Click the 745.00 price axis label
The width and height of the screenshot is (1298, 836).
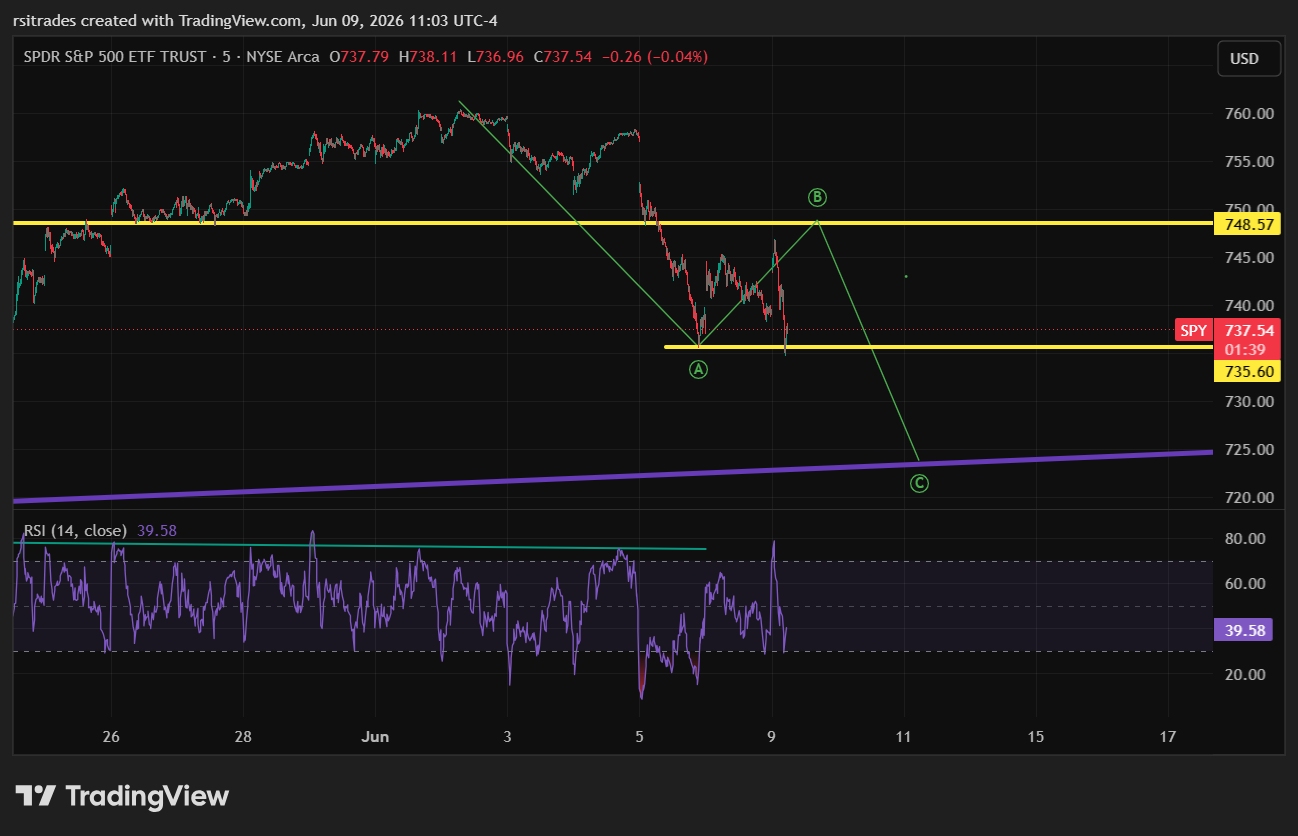point(1249,258)
